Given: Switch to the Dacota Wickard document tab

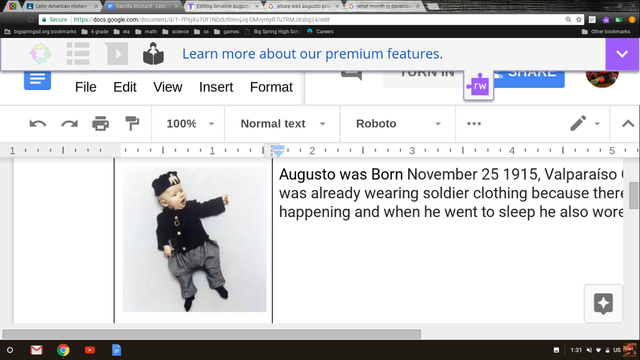Looking at the screenshot, I should [142, 6].
